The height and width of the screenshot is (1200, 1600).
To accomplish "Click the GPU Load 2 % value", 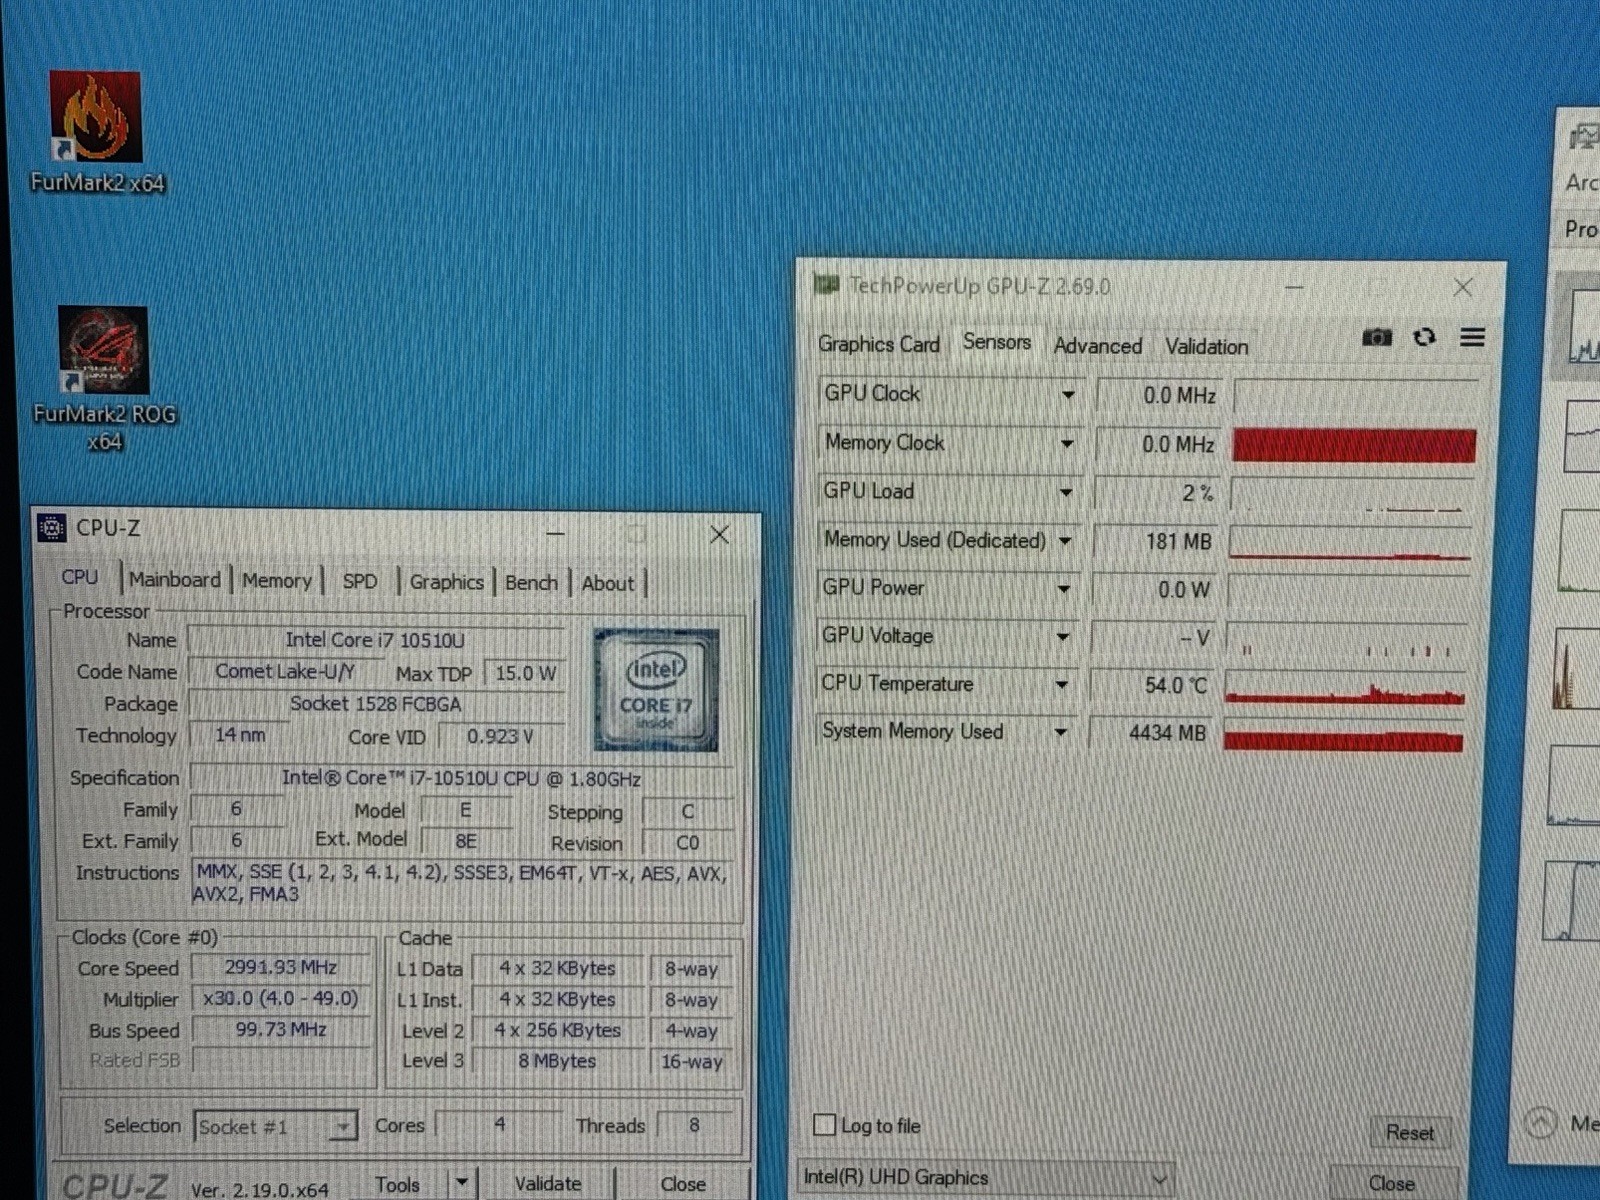I will (1157, 492).
